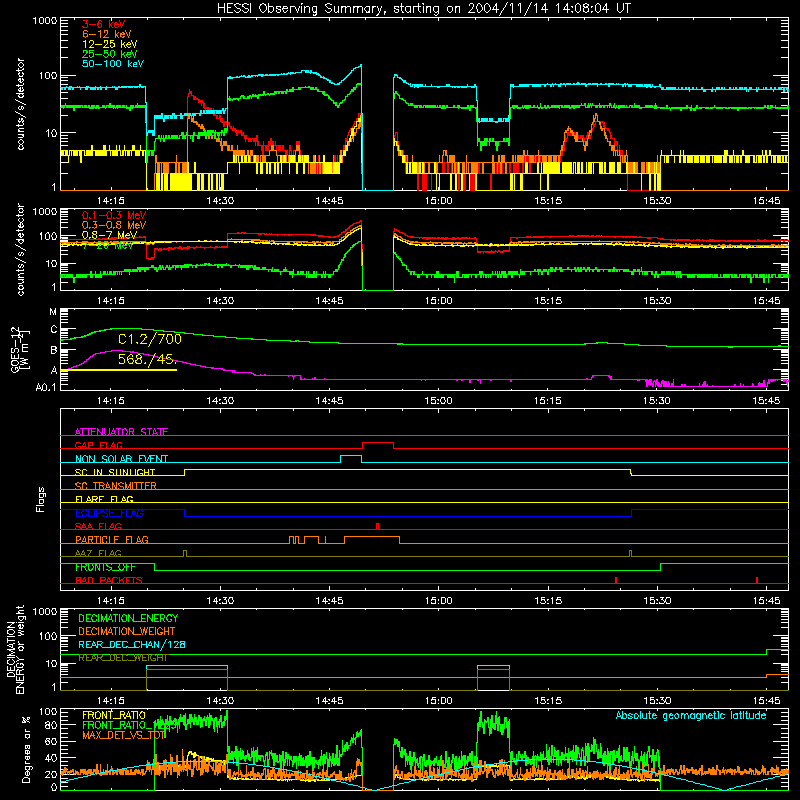Click the 14:30 tick label under Flags panel
800x800 pixels.
[220, 601]
